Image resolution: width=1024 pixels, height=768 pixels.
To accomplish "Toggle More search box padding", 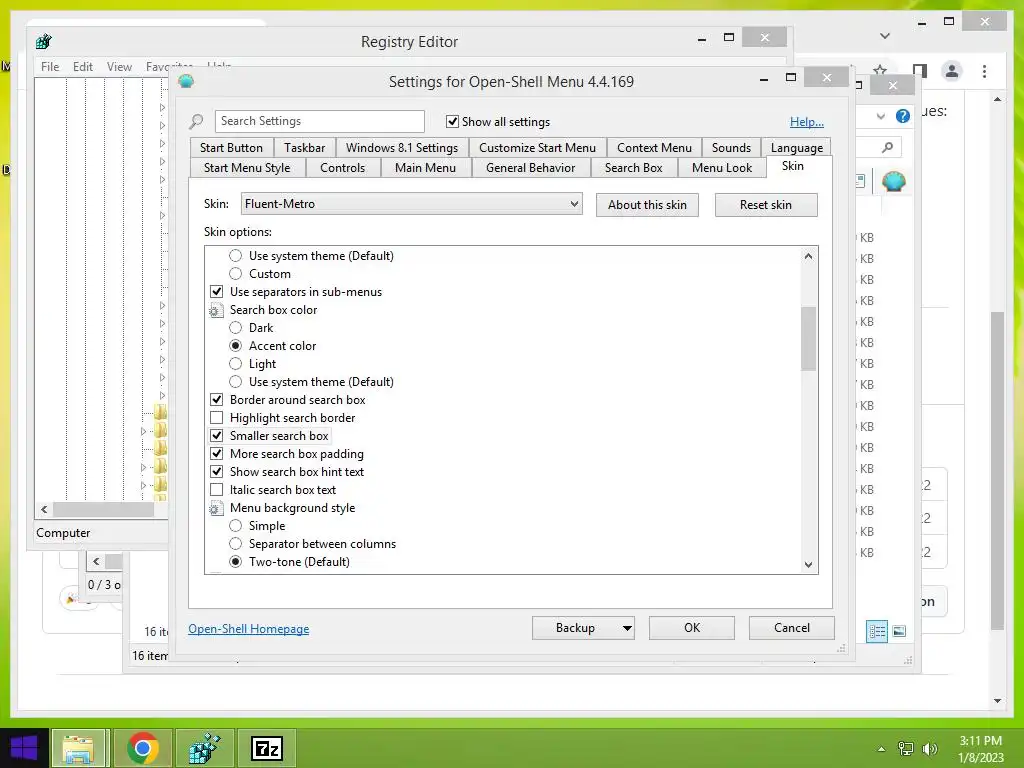I will (x=217, y=454).
